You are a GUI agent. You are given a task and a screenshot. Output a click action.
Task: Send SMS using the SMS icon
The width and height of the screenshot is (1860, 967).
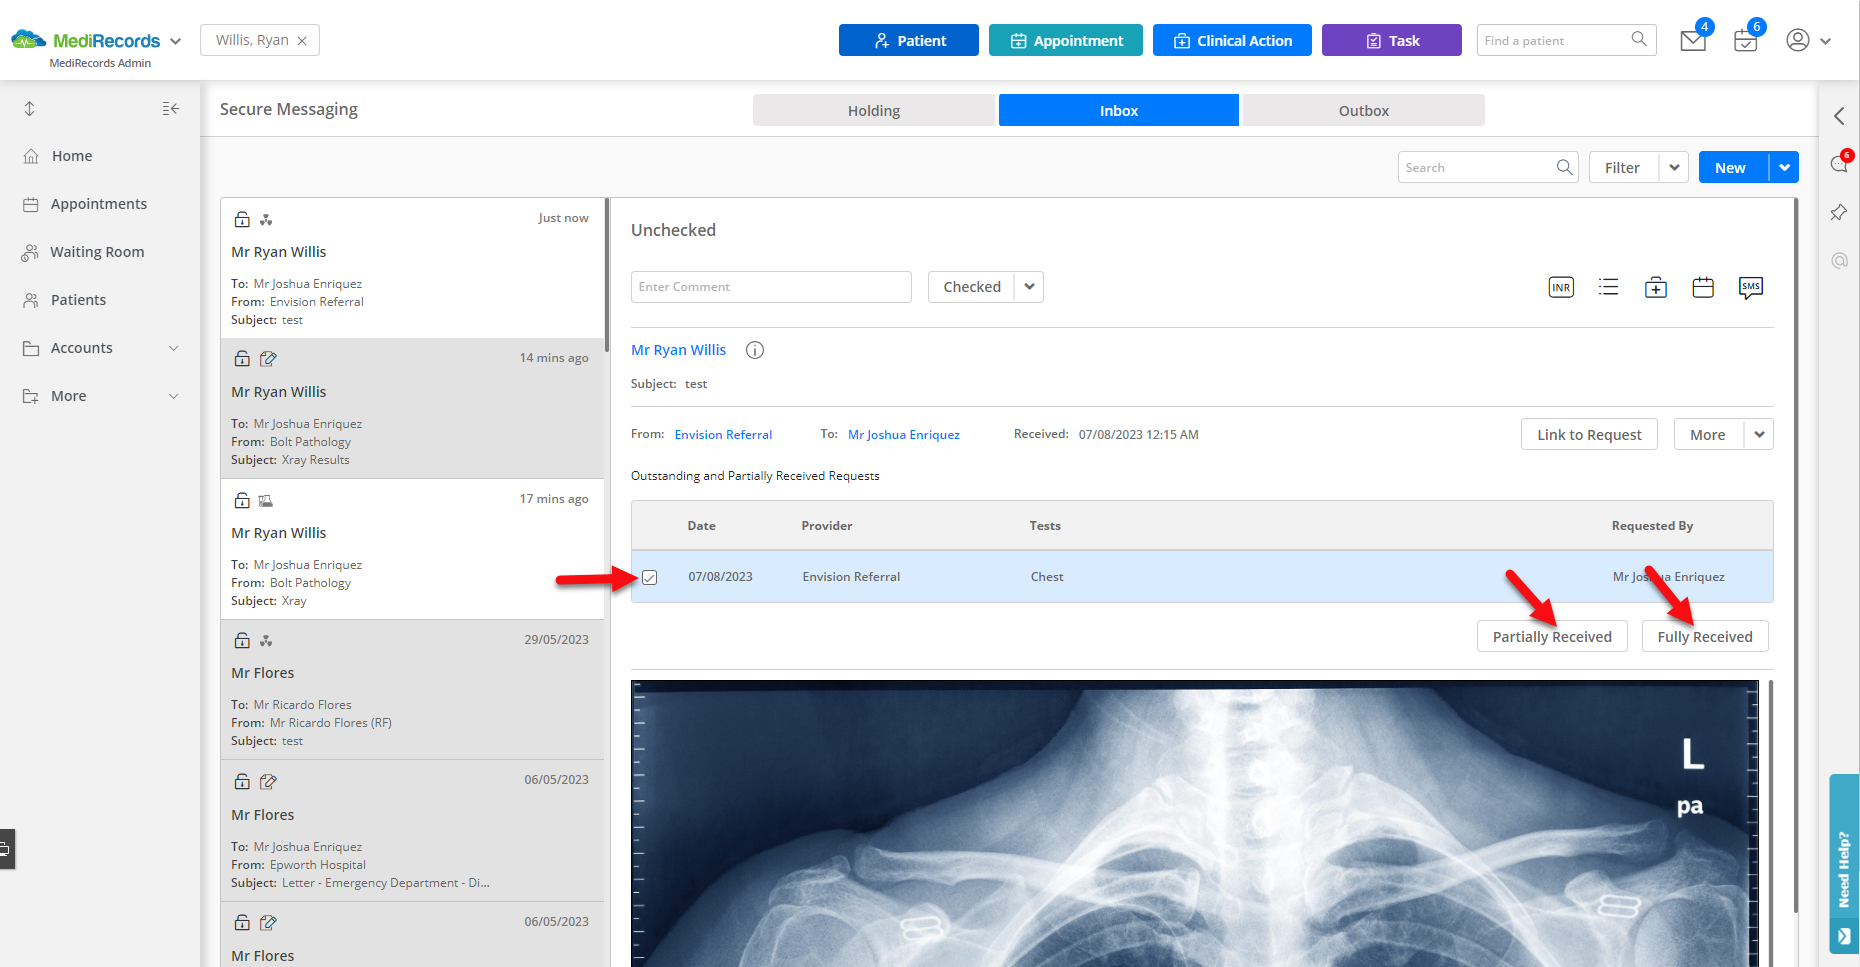point(1750,287)
